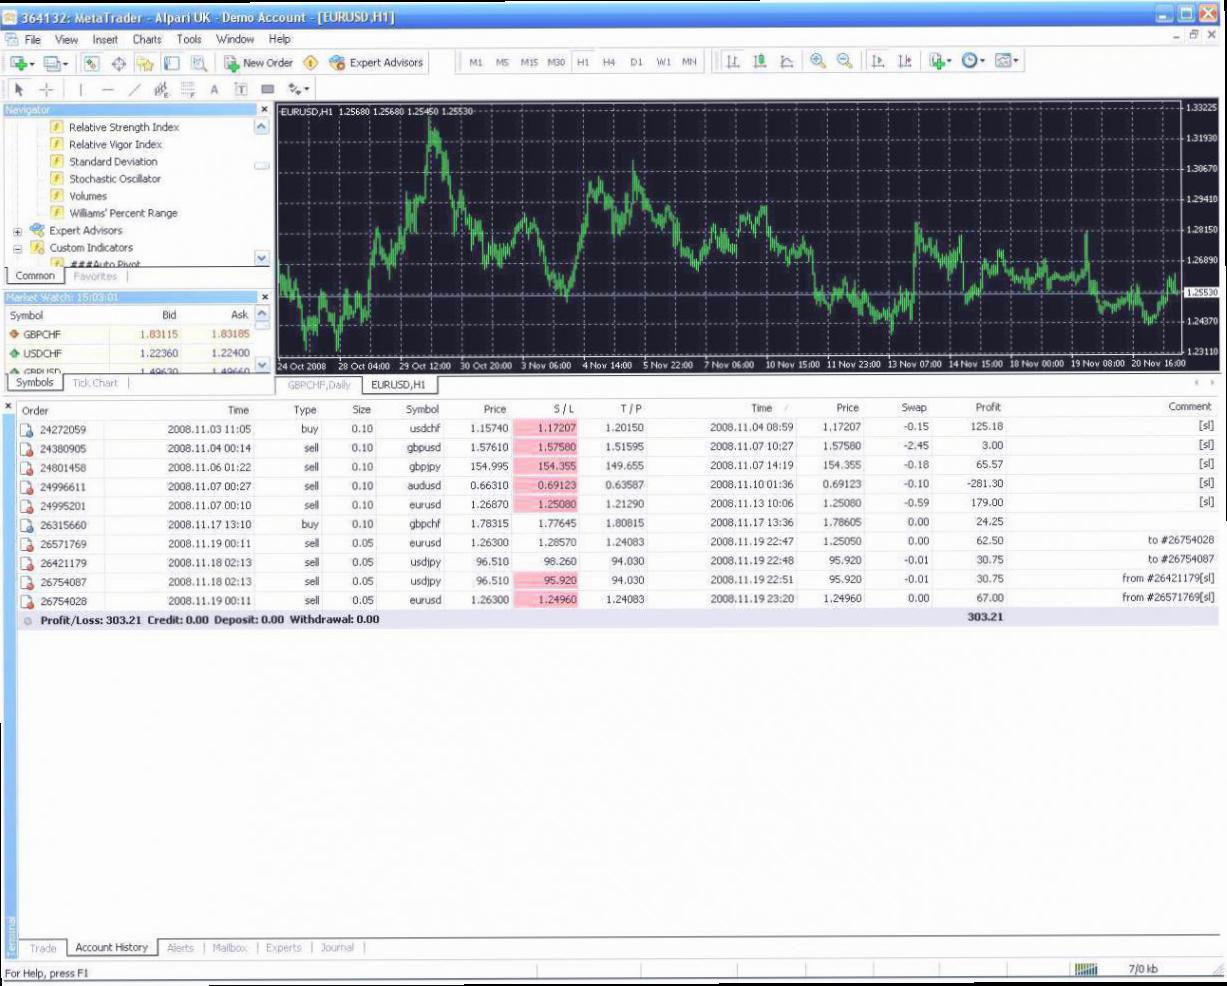Select the USDCHF row in Market Watch
The height and width of the screenshot is (986, 1227).
(x=130, y=353)
